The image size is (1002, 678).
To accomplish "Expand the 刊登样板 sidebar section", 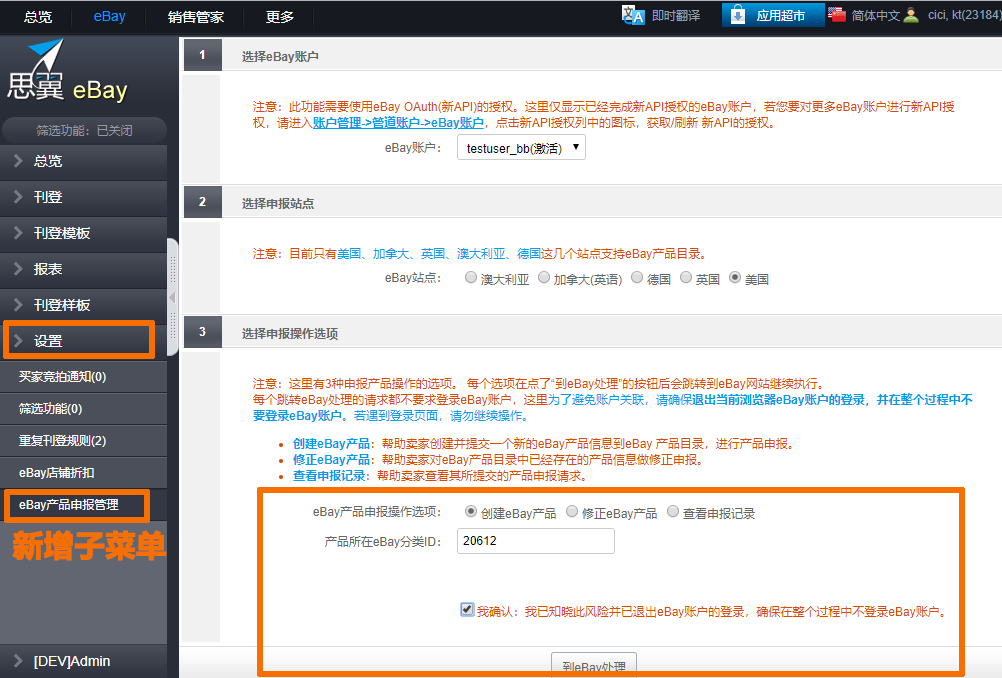I will click(84, 305).
